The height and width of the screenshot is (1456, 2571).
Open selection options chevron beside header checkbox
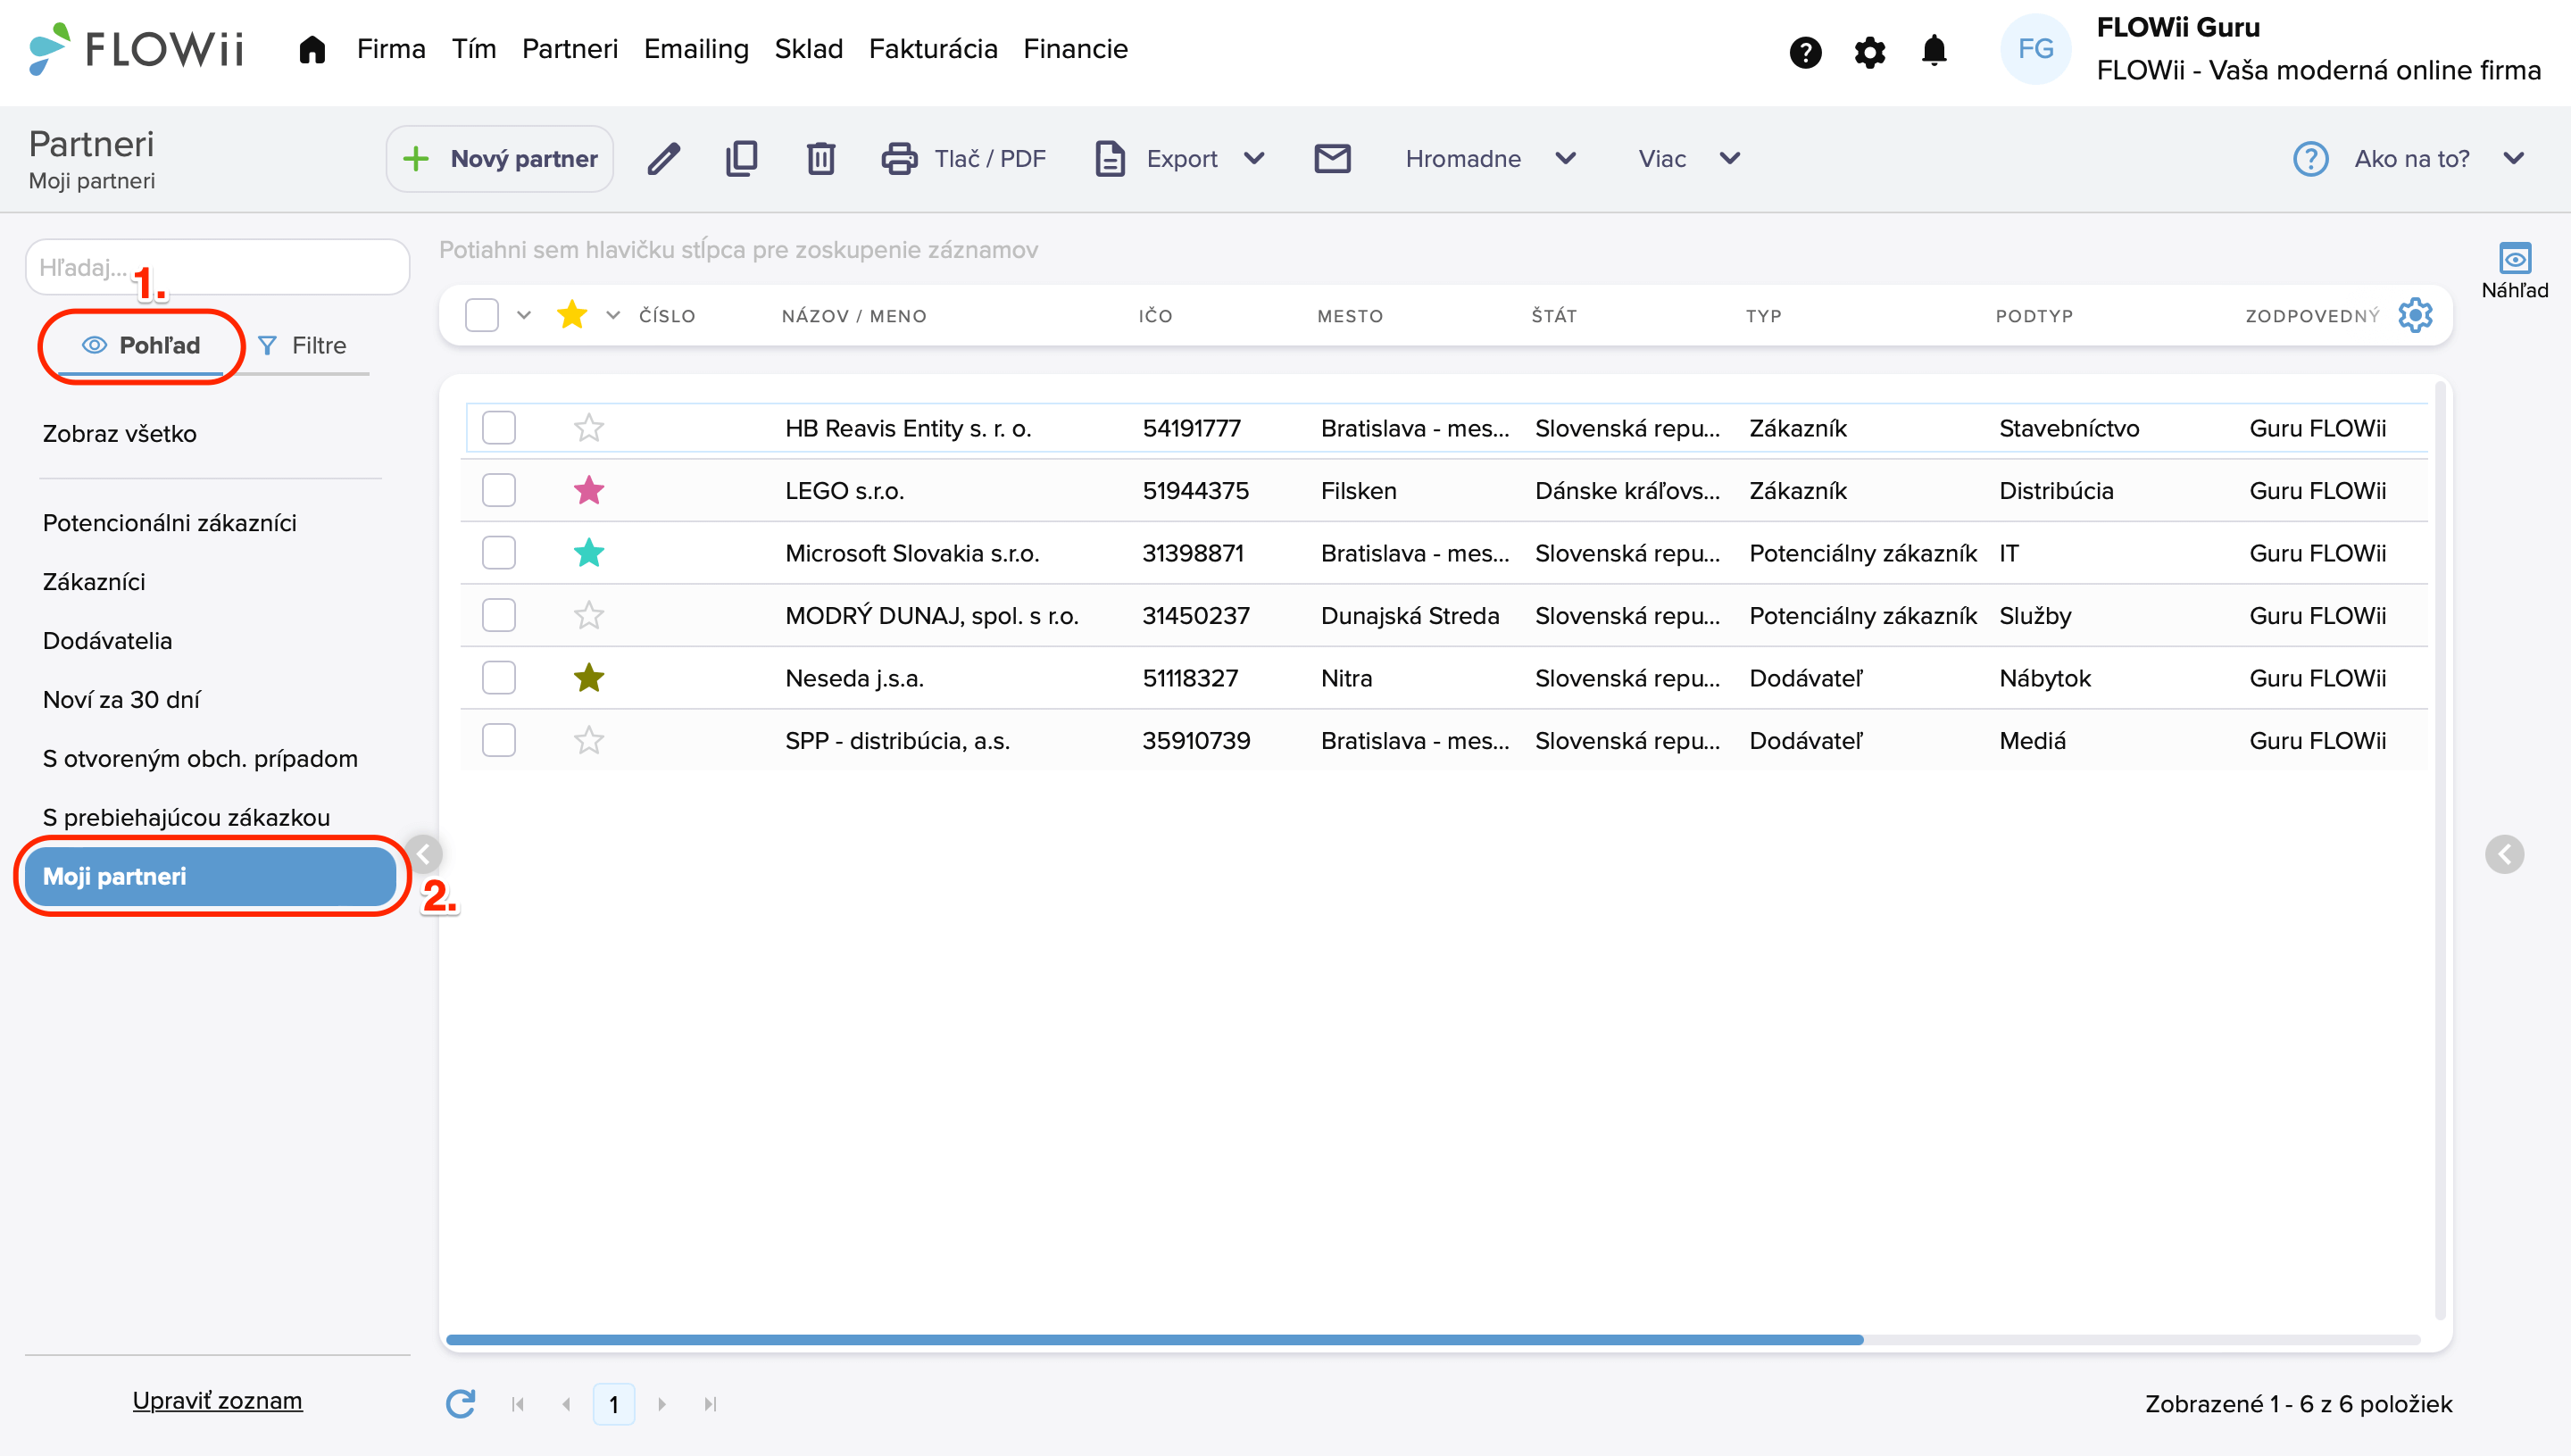pos(523,315)
